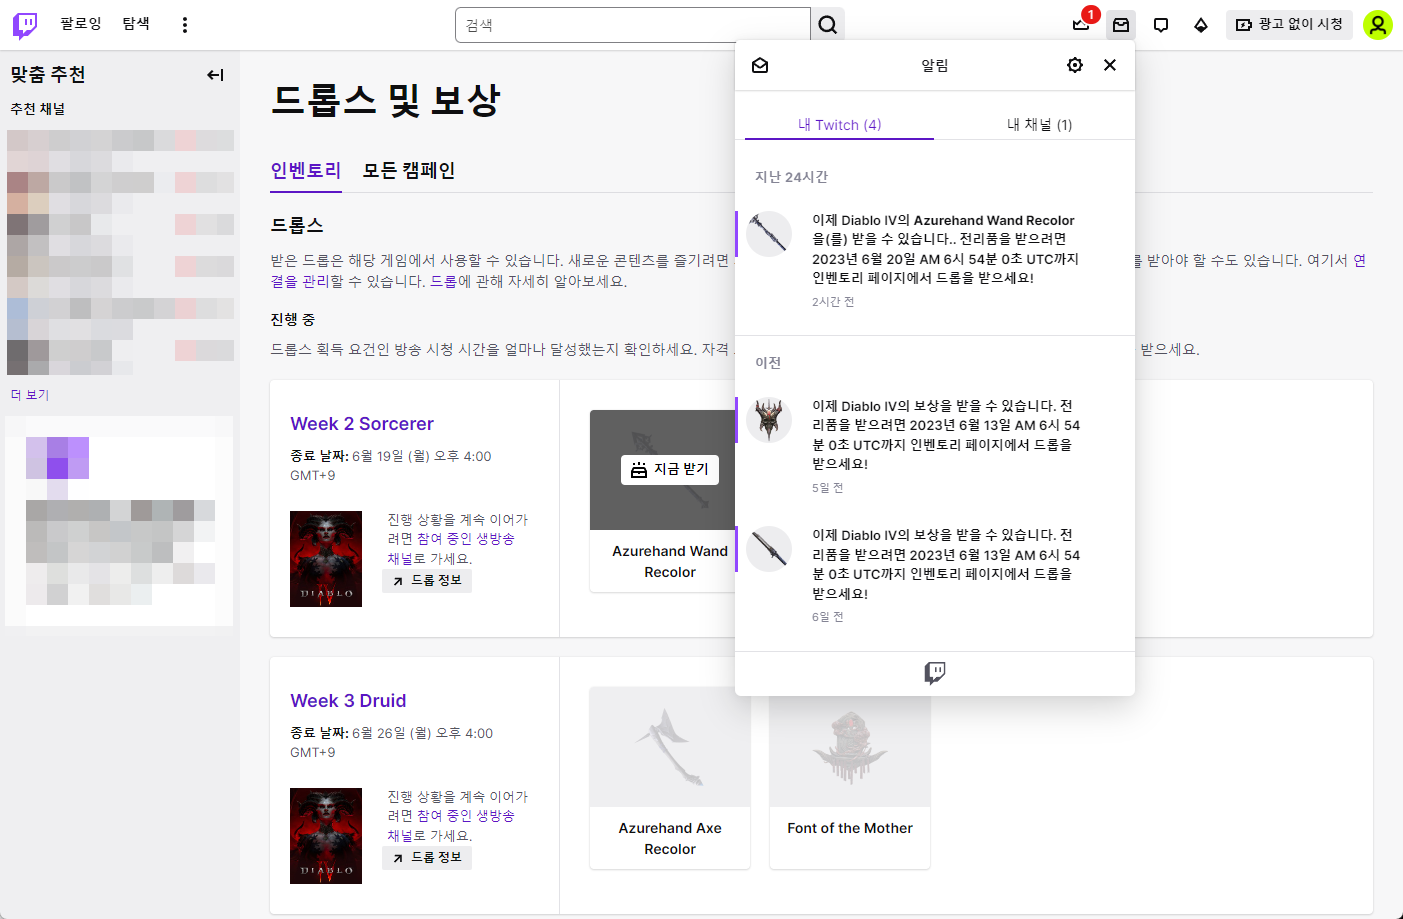The height and width of the screenshot is (919, 1403).
Task: Toggle the notifications inbox icon in the top bar
Action: point(1121,25)
